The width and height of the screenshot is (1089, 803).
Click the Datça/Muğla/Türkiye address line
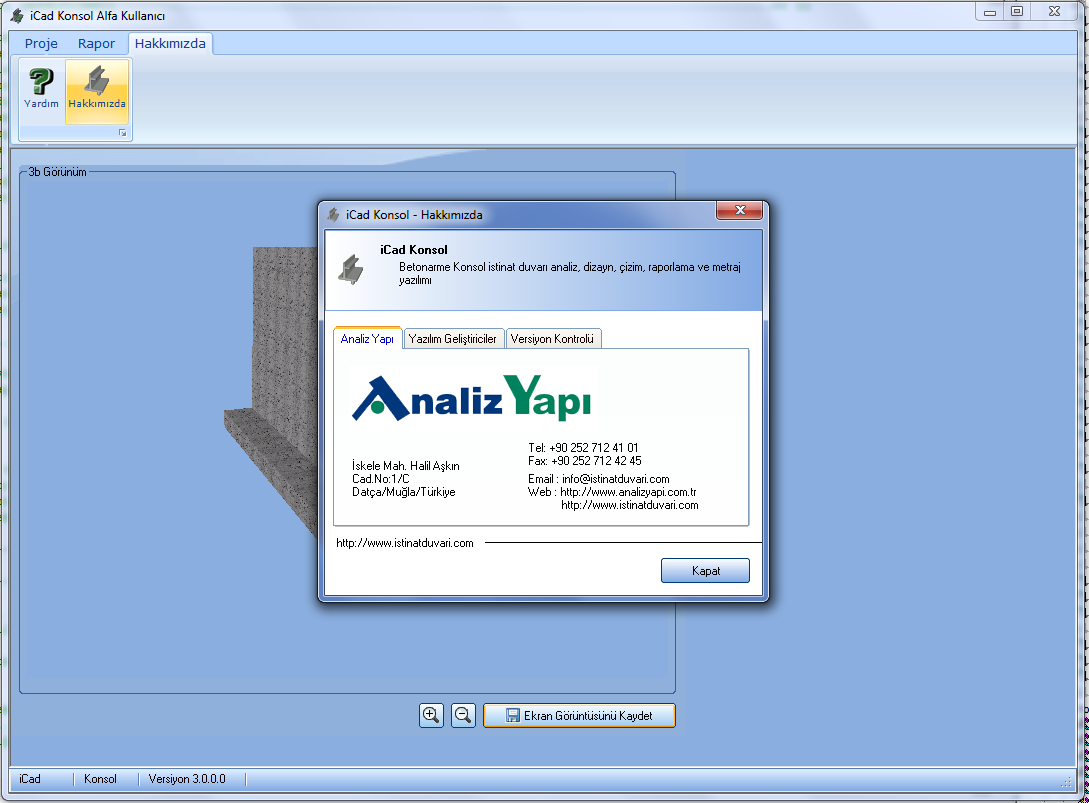coord(404,492)
